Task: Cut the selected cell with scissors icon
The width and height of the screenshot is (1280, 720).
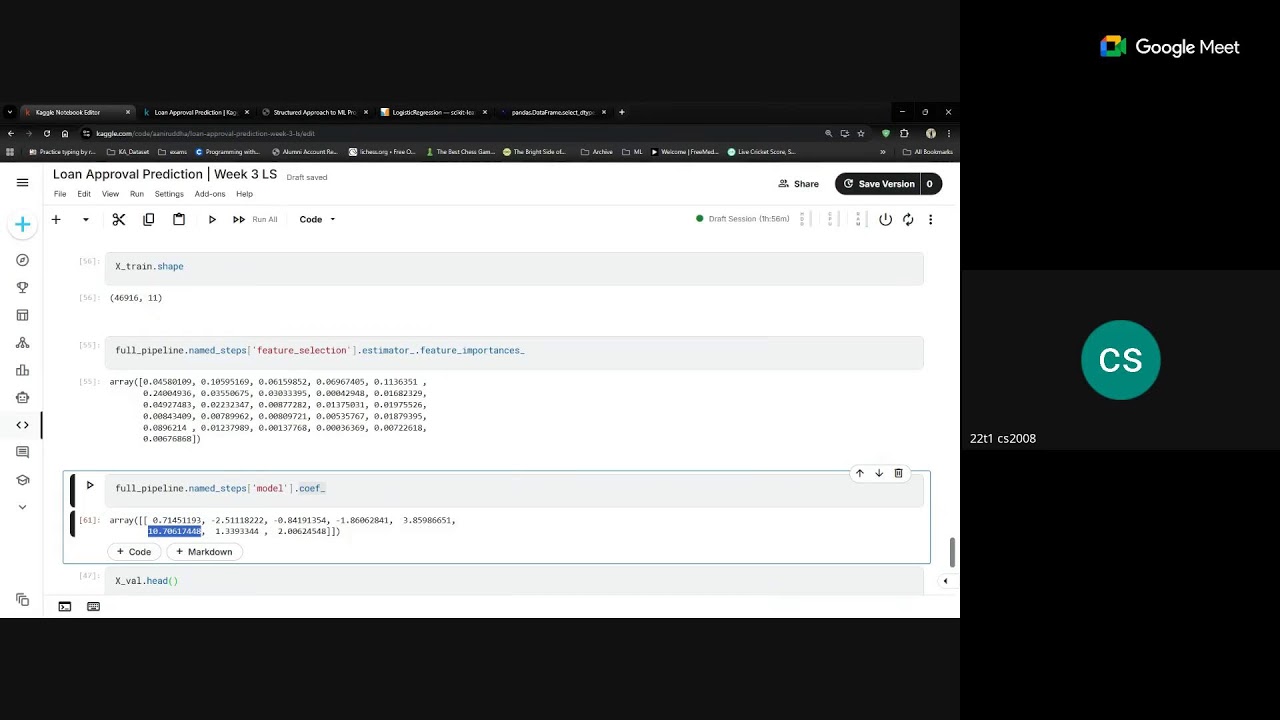Action: coord(118,219)
